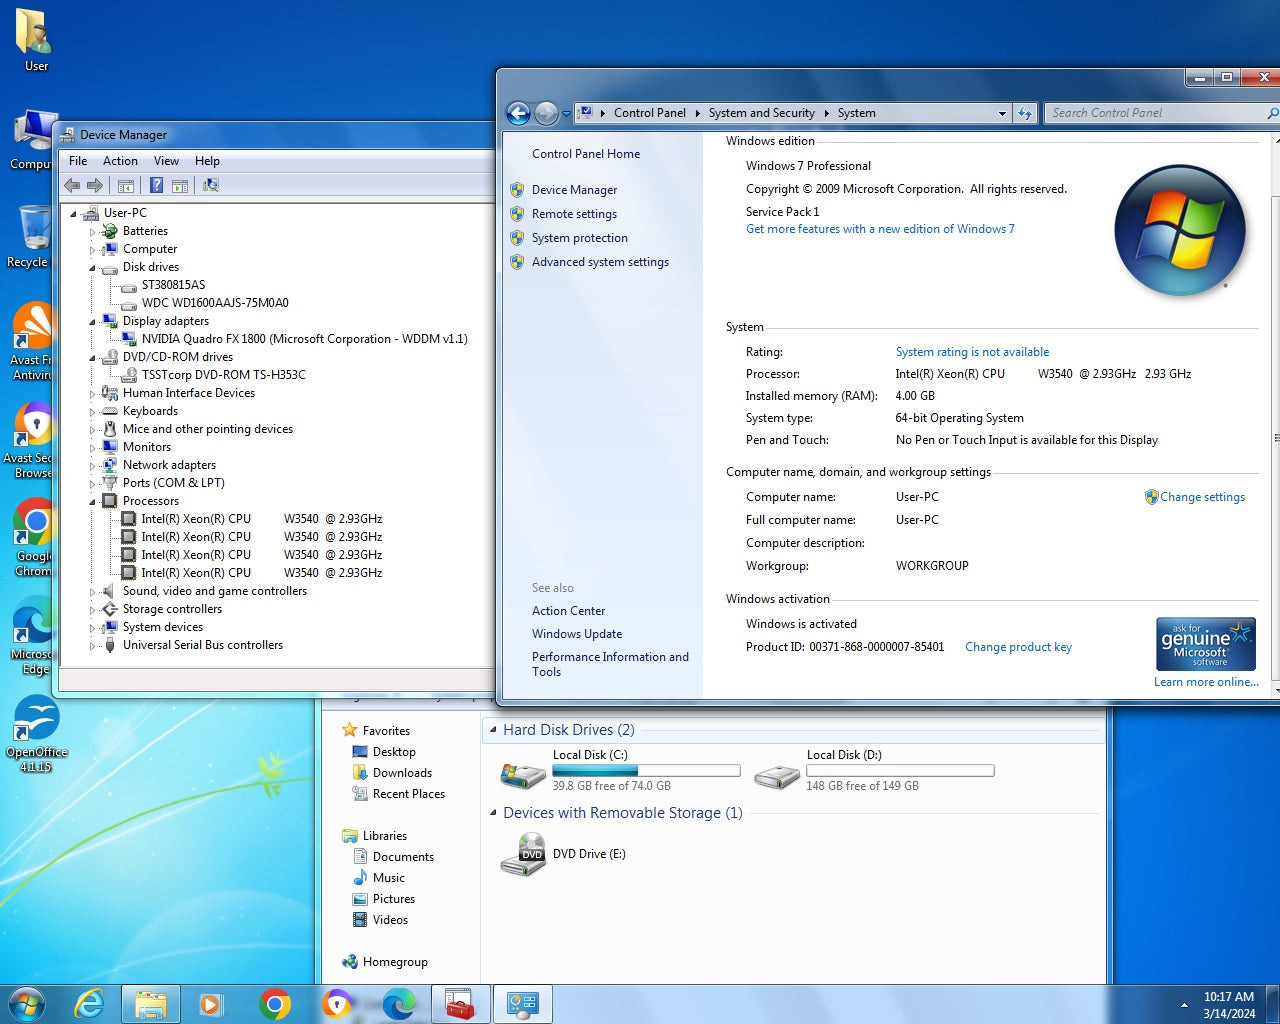Refresh the Control Panel address bar
Viewport: 1280px width, 1024px height.
point(1024,113)
